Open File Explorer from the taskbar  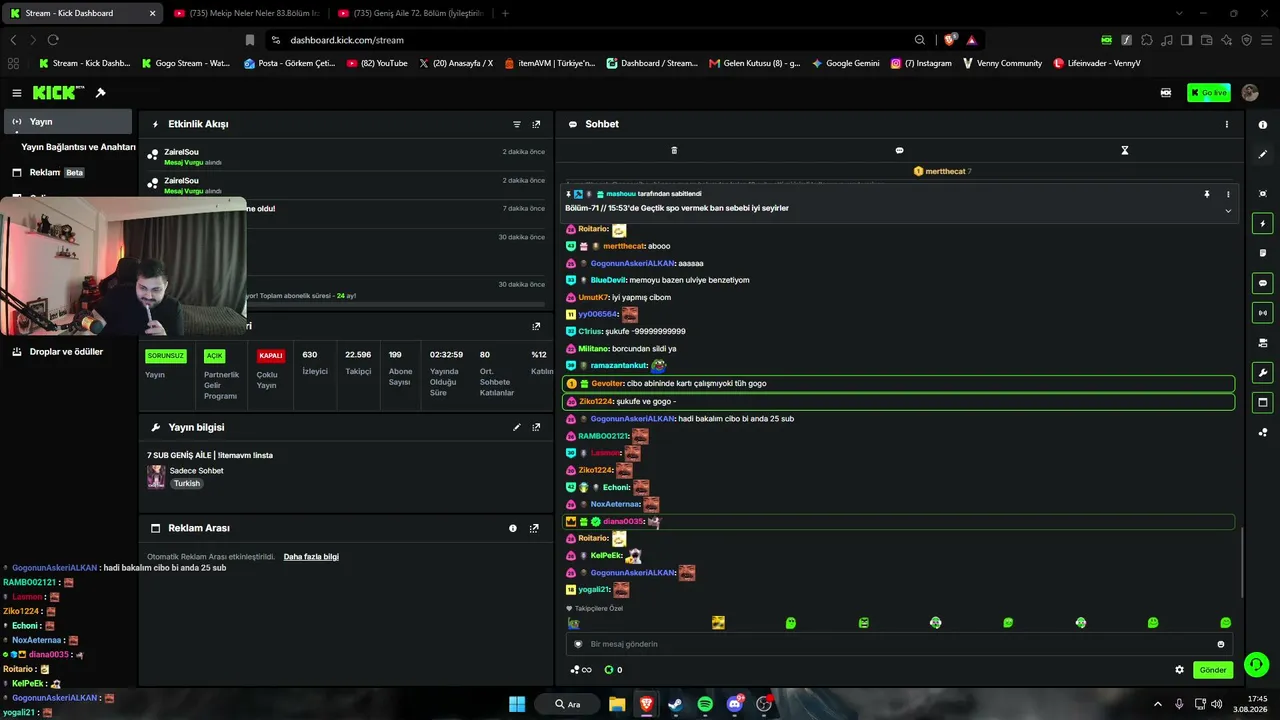(x=617, y=704)
